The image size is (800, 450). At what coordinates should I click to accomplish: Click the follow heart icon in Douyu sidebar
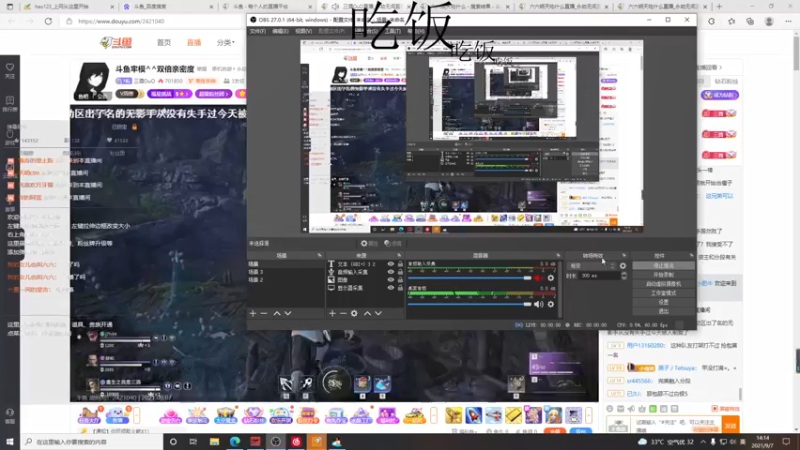pyautogui.click(x=10, y=70)
